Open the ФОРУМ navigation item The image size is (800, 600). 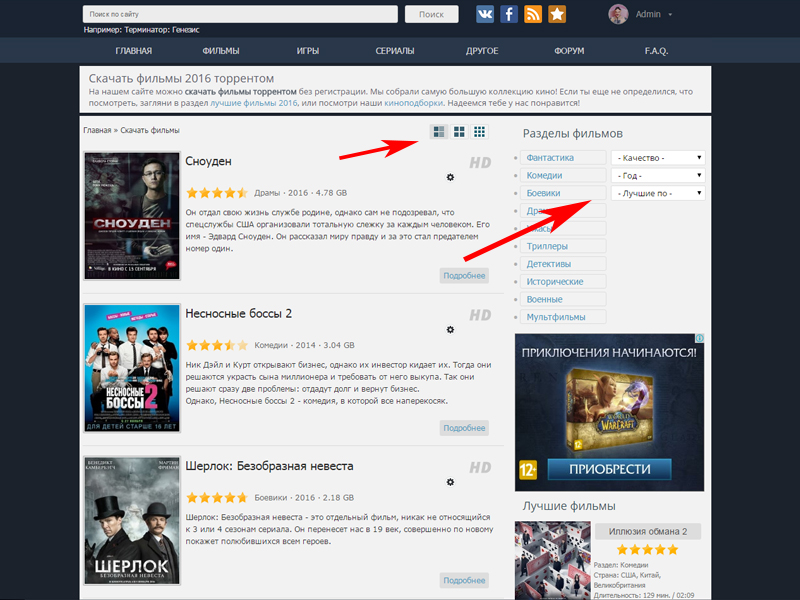[569, 51]
